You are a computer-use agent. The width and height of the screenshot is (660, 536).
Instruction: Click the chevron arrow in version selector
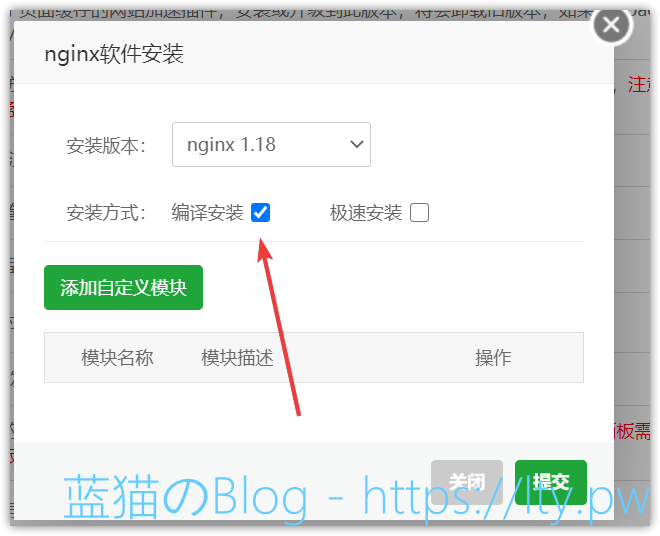(356, 145)
